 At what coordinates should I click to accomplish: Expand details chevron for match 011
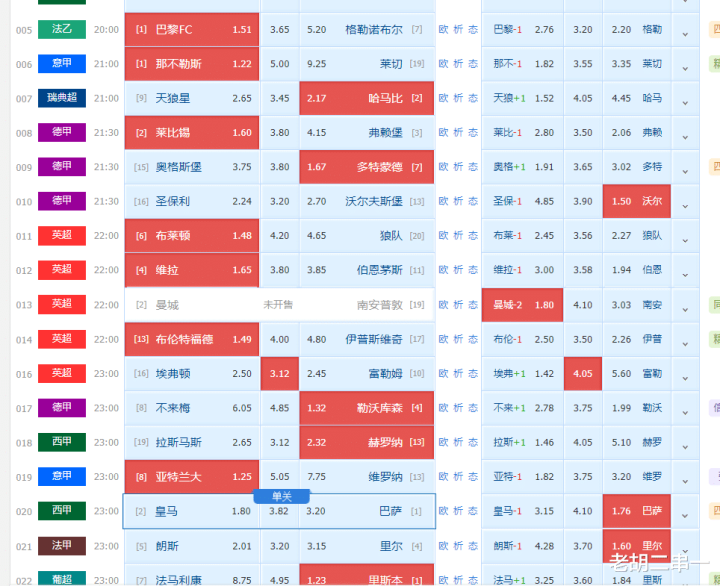(x=685, y=241)
